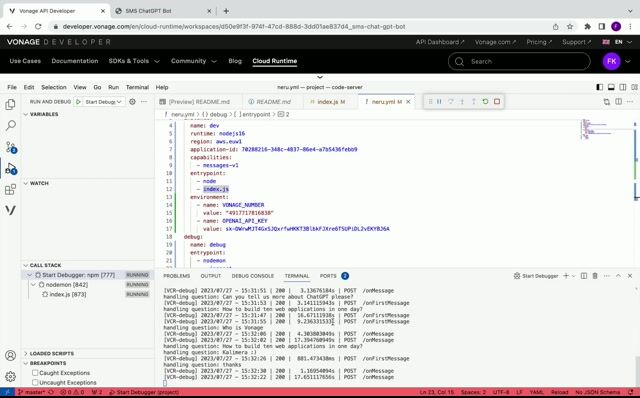Select index.js [873] in call stack
640x398 pixels.
[87, 294]
